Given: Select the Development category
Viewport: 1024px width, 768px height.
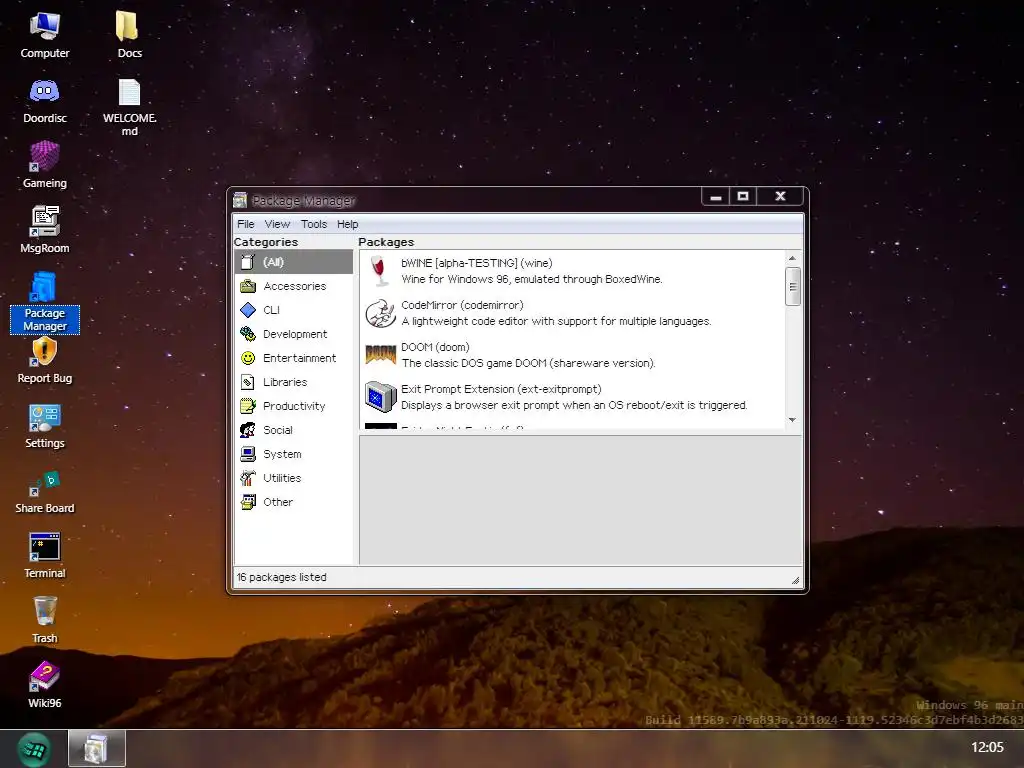Looking at the screenshot, I should coord(293,334).
